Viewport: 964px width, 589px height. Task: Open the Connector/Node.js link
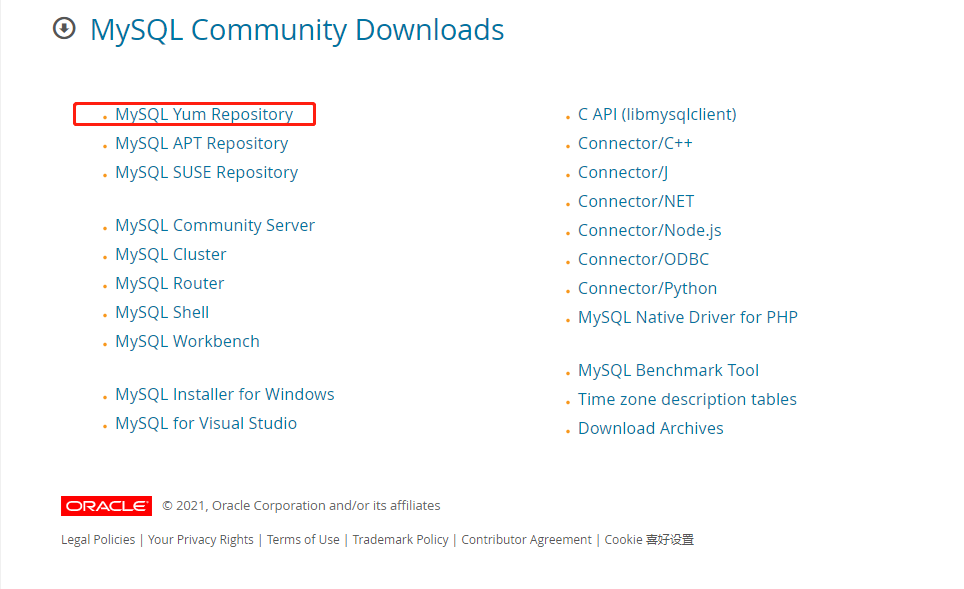tap(650, 230)
